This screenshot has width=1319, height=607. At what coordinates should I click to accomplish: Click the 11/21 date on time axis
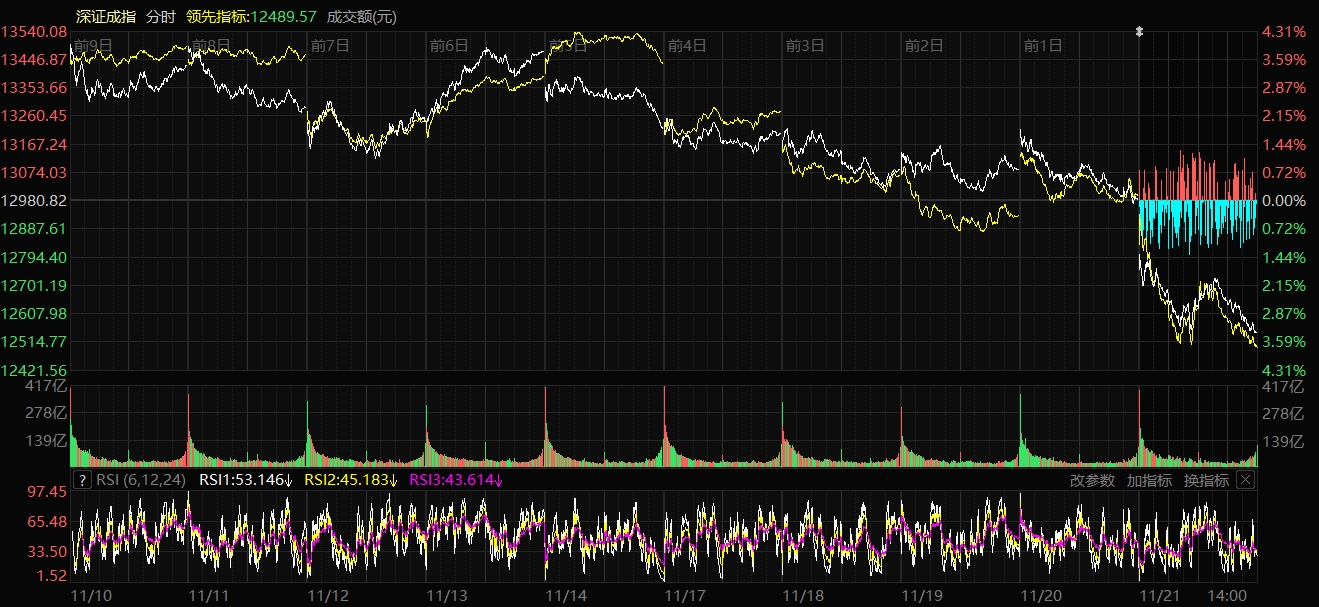pos(1161,595)
